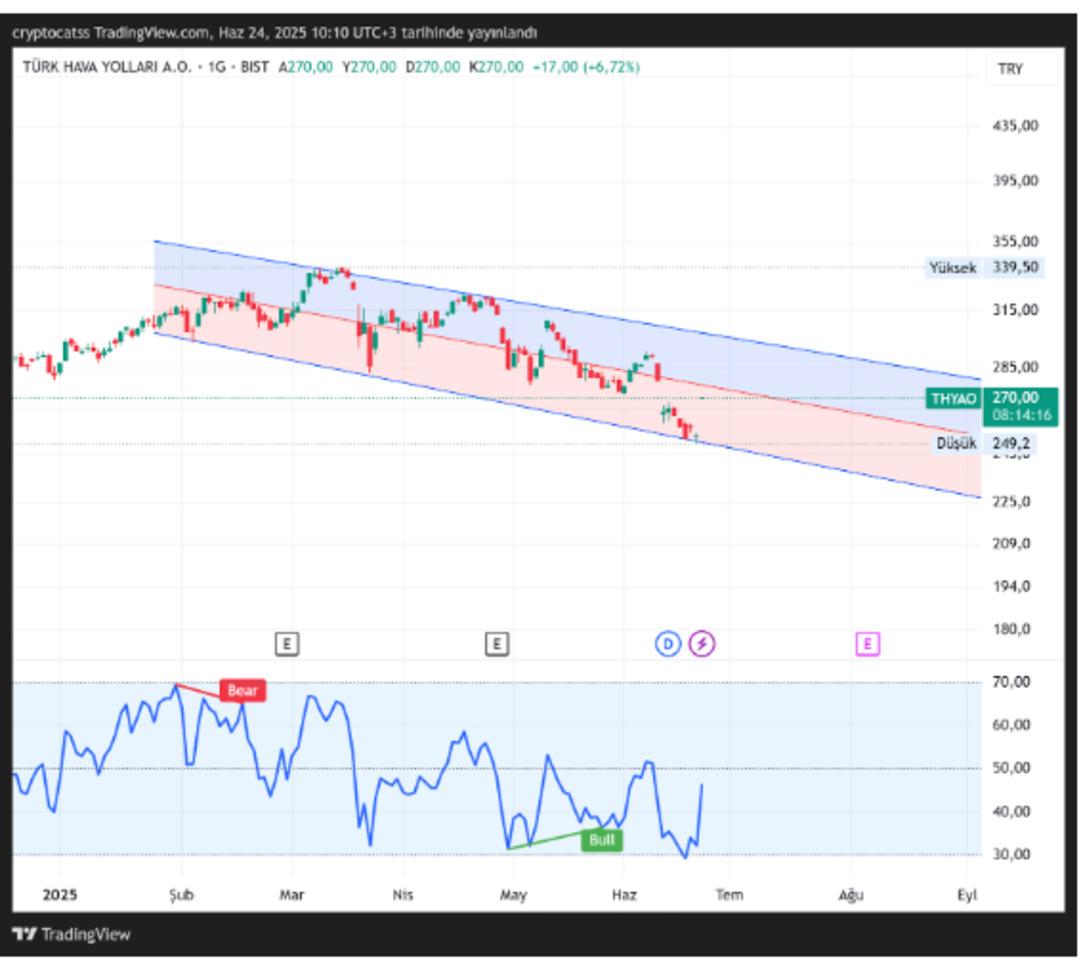Click the RSI 50,00 level label

[x=1011, y=768]
